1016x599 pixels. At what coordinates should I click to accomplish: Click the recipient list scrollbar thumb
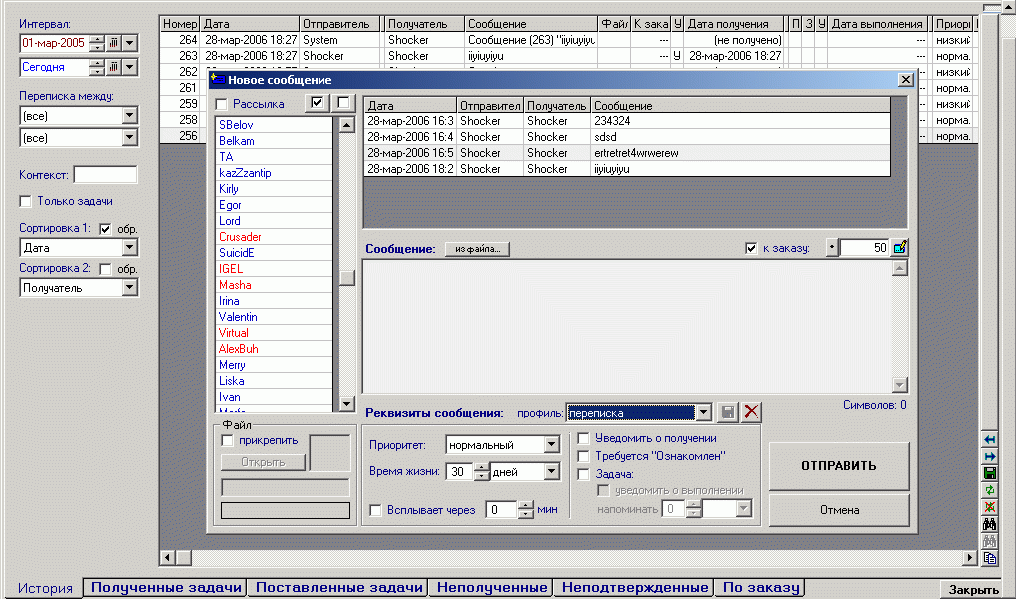coord(347,277)
